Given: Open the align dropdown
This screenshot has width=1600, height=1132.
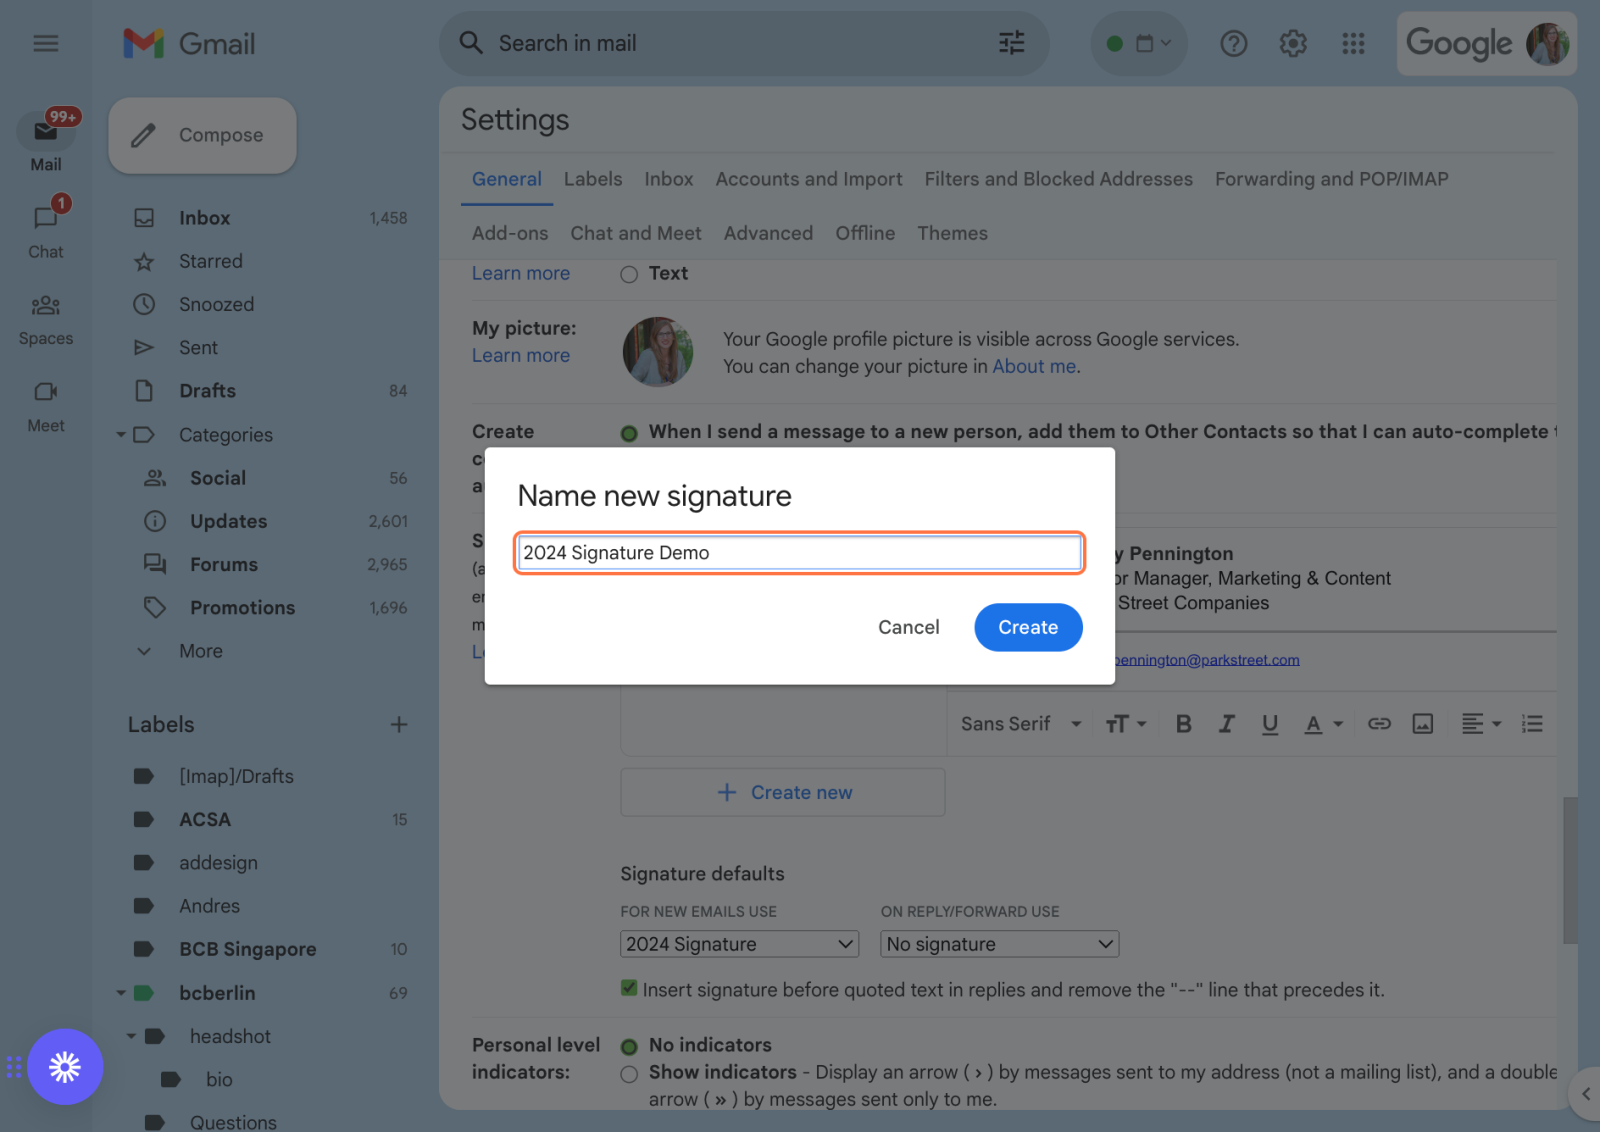Looking at the screenshot, I should point(1481,724).
